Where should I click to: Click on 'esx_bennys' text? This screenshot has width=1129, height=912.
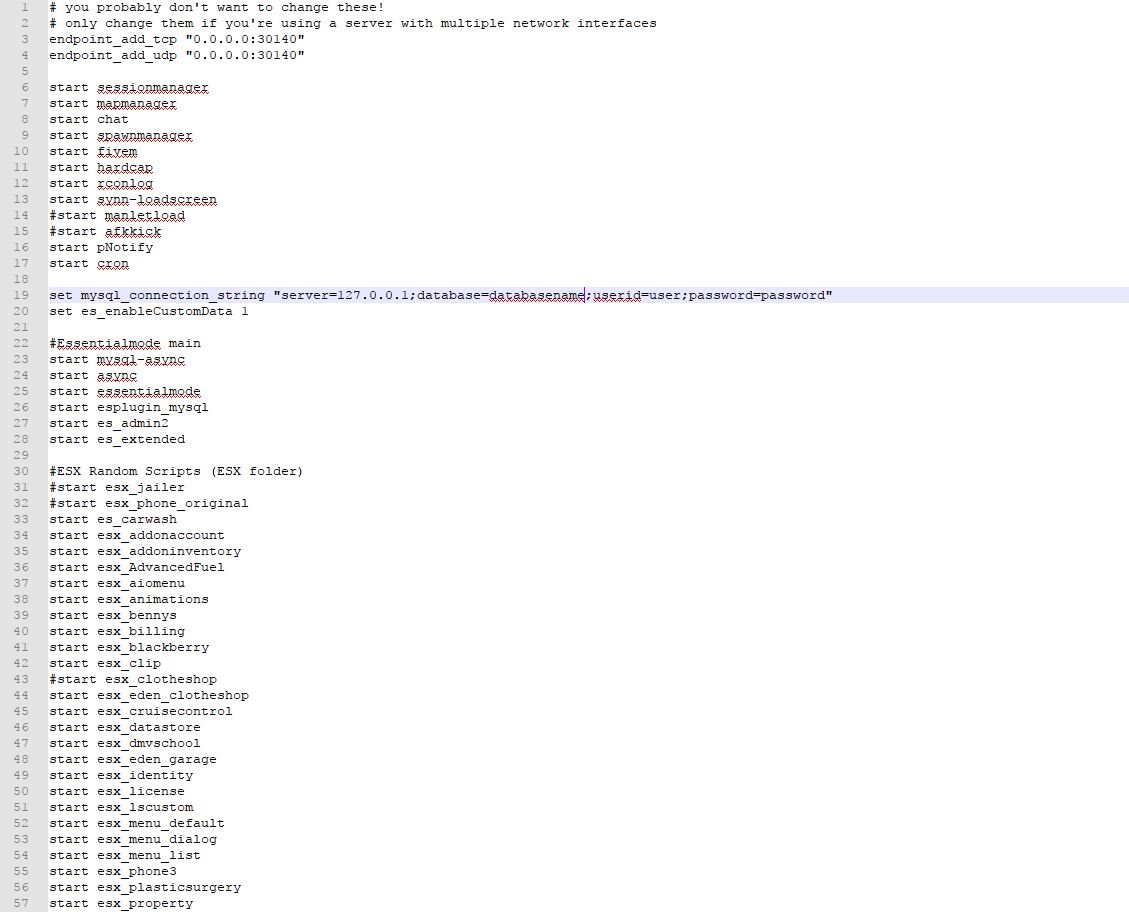click(x=137, y=615)
